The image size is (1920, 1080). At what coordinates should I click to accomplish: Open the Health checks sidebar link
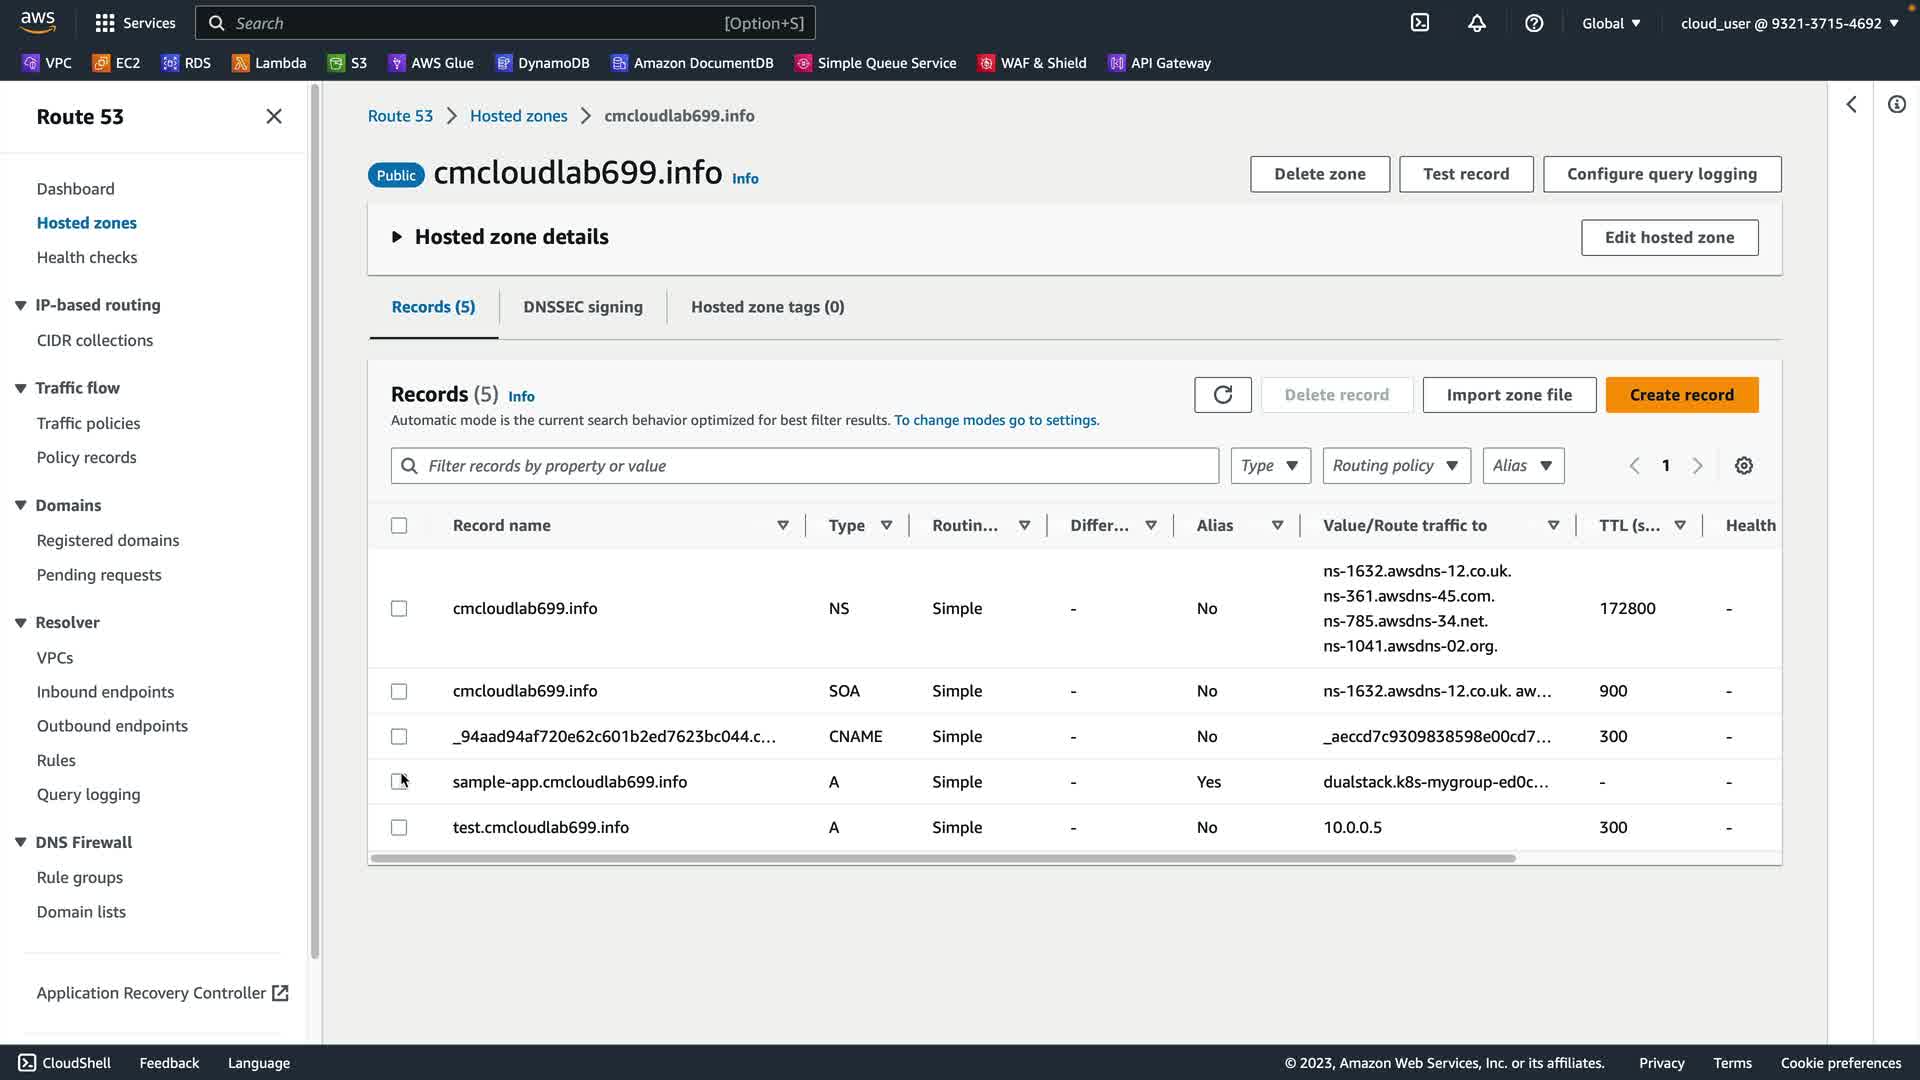(87, 258)
